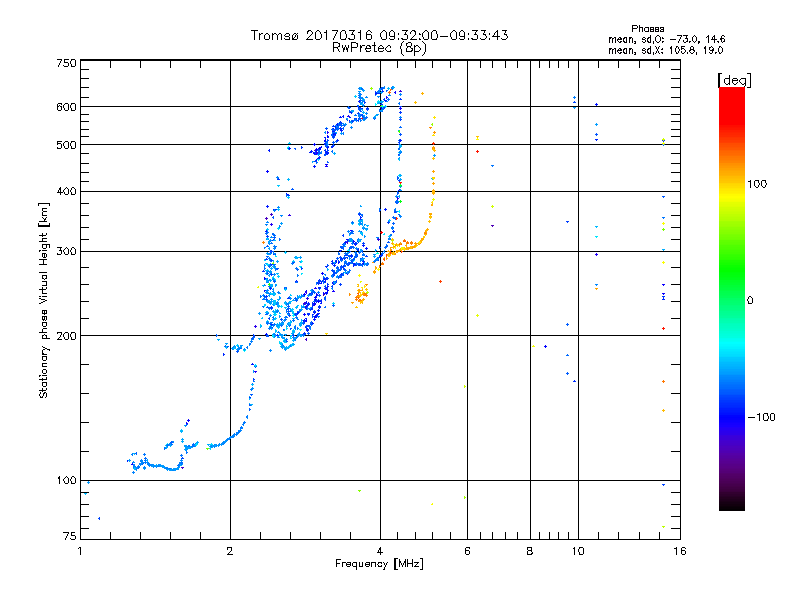Select the 'RwPretec (8p)' subtitle text
800x600 pixels.
pyautogui.click(x=379, y=48)
